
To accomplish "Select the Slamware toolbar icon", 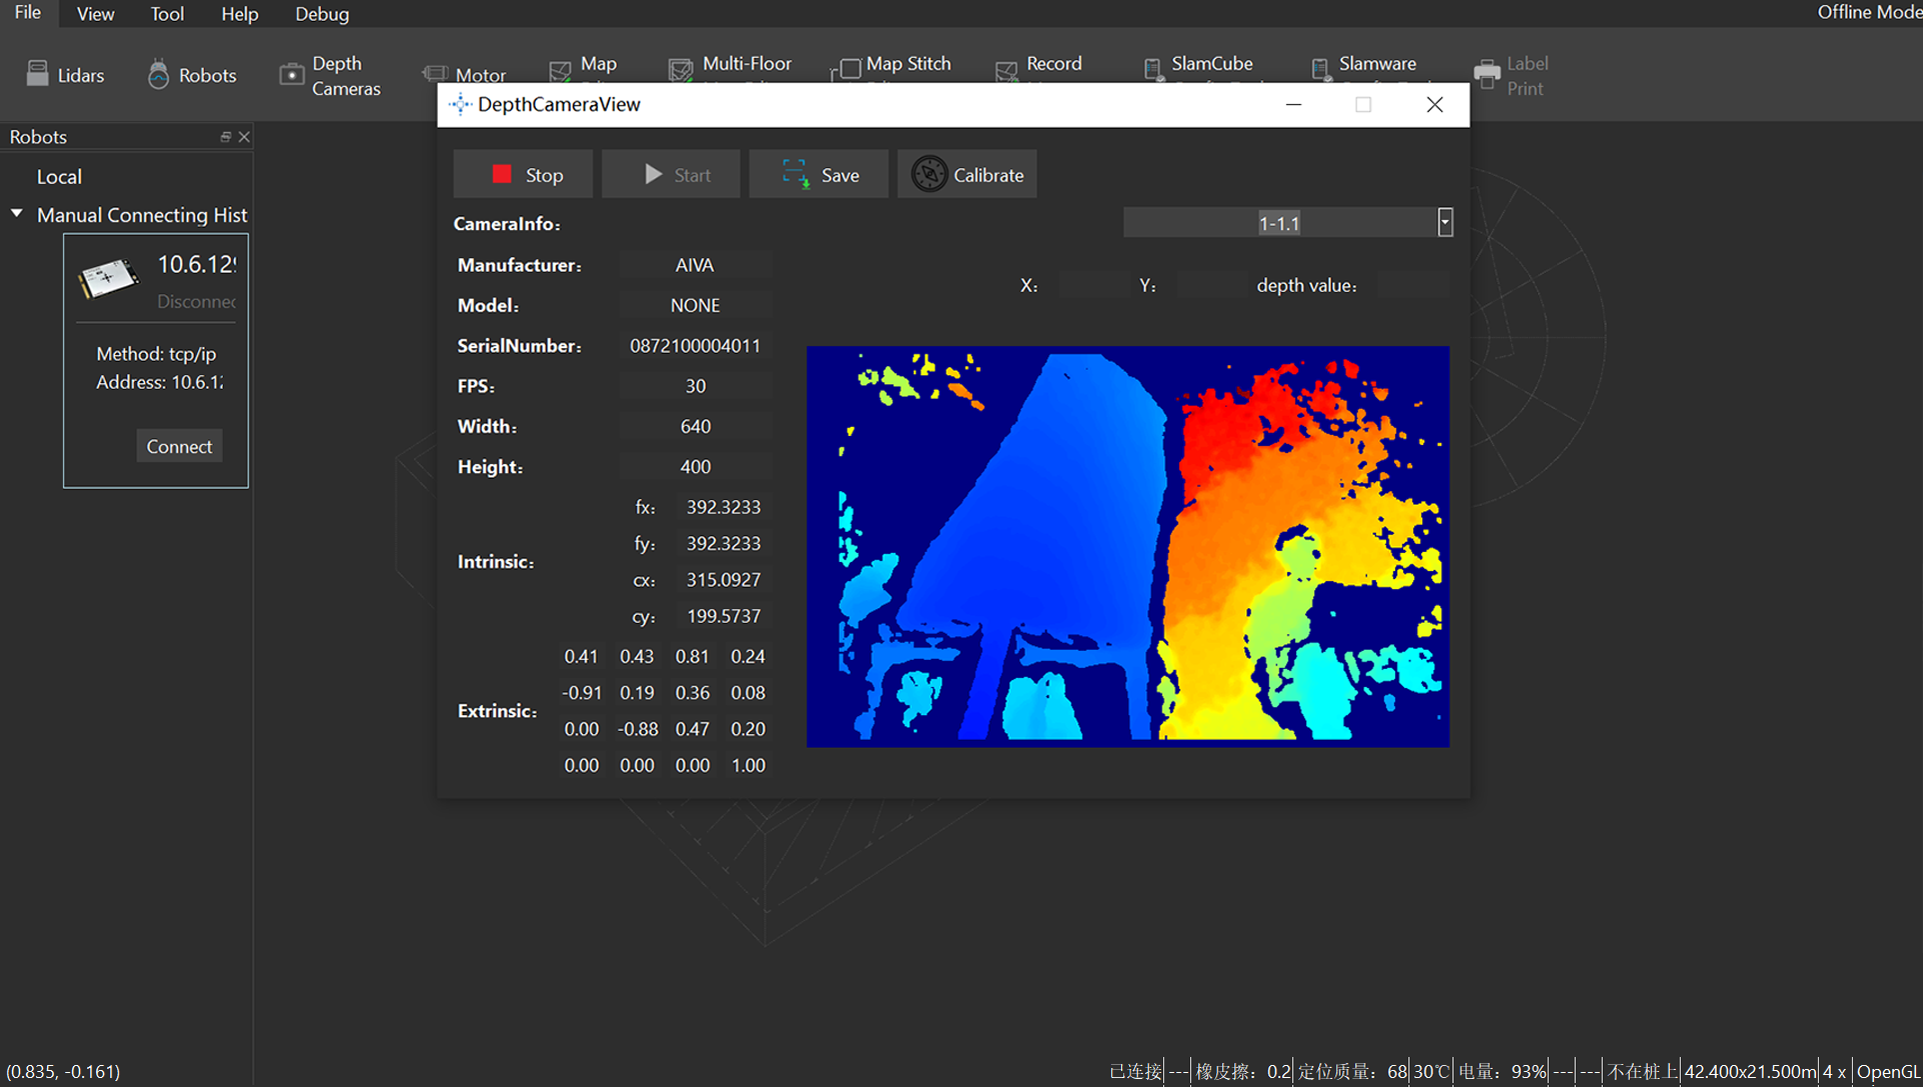I will click(x=1365, y=66).
